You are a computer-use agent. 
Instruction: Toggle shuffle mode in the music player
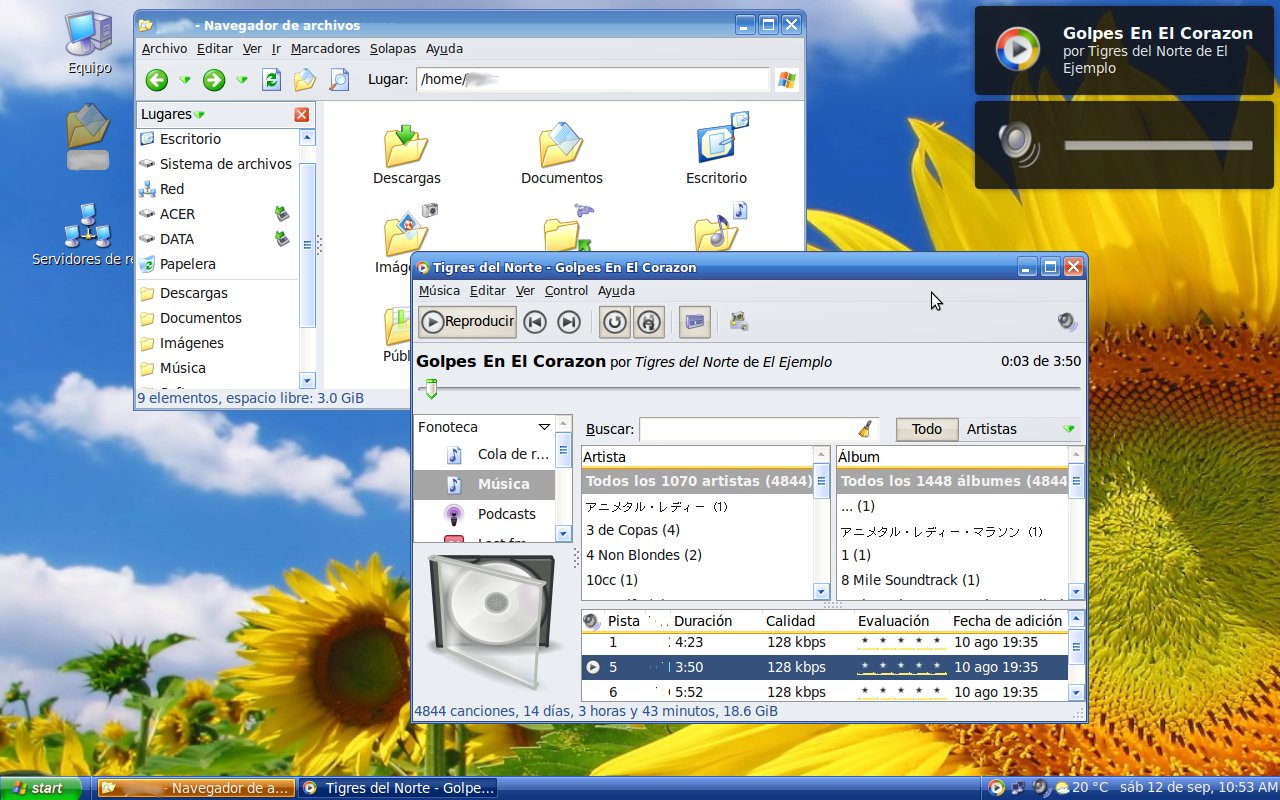[649, 322]
